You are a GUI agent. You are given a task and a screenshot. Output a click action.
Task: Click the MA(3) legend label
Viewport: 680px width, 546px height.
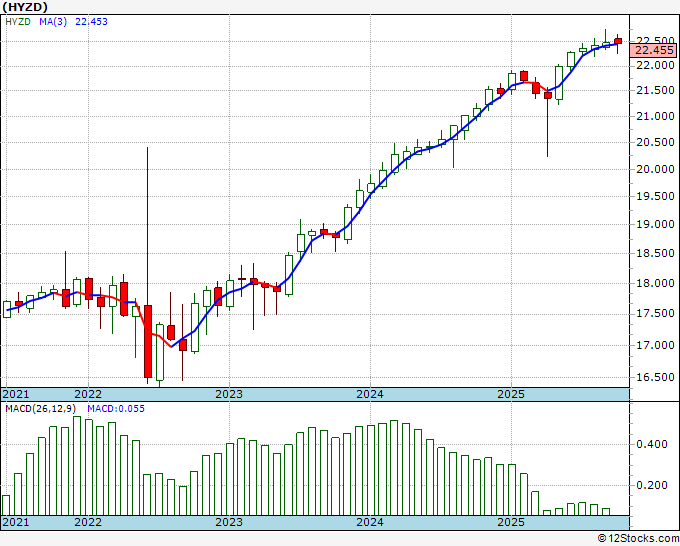click(x=53, y=22)
